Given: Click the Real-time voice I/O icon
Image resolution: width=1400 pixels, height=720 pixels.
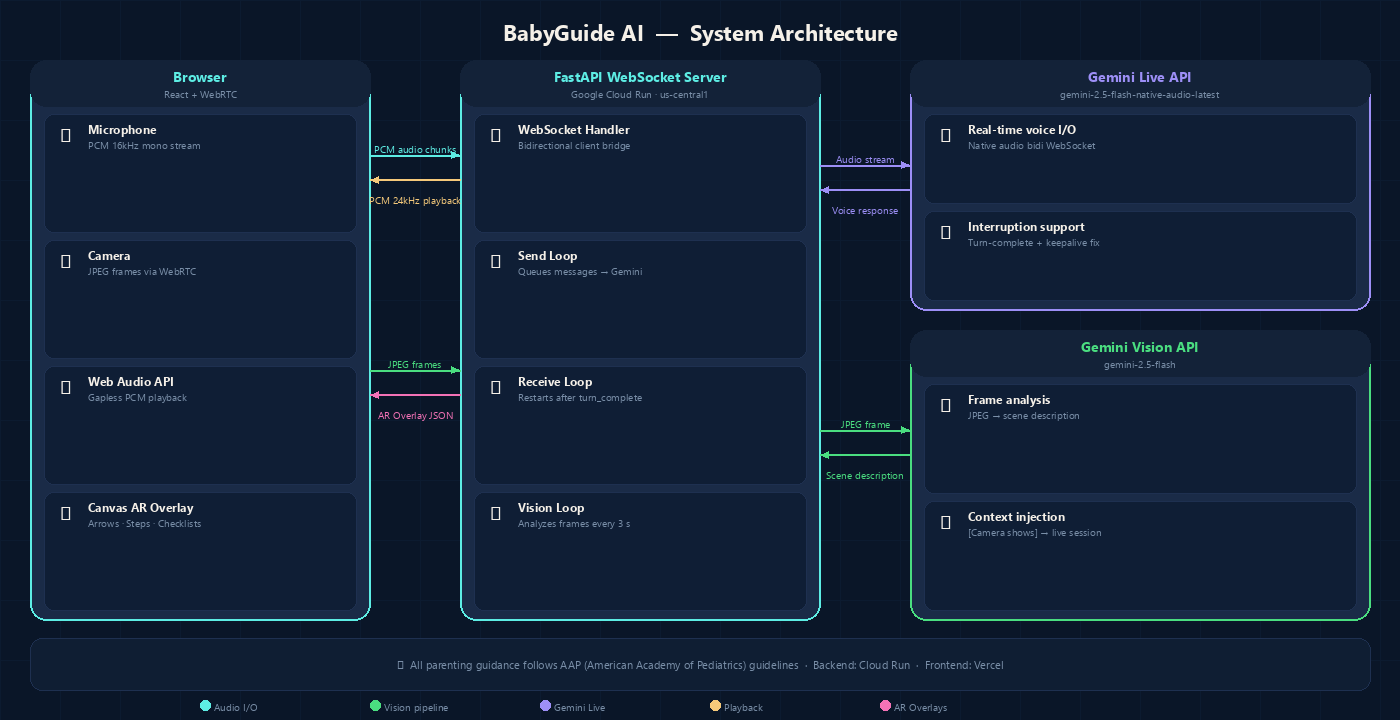Looking at the screenshot, I should [946, 135].
